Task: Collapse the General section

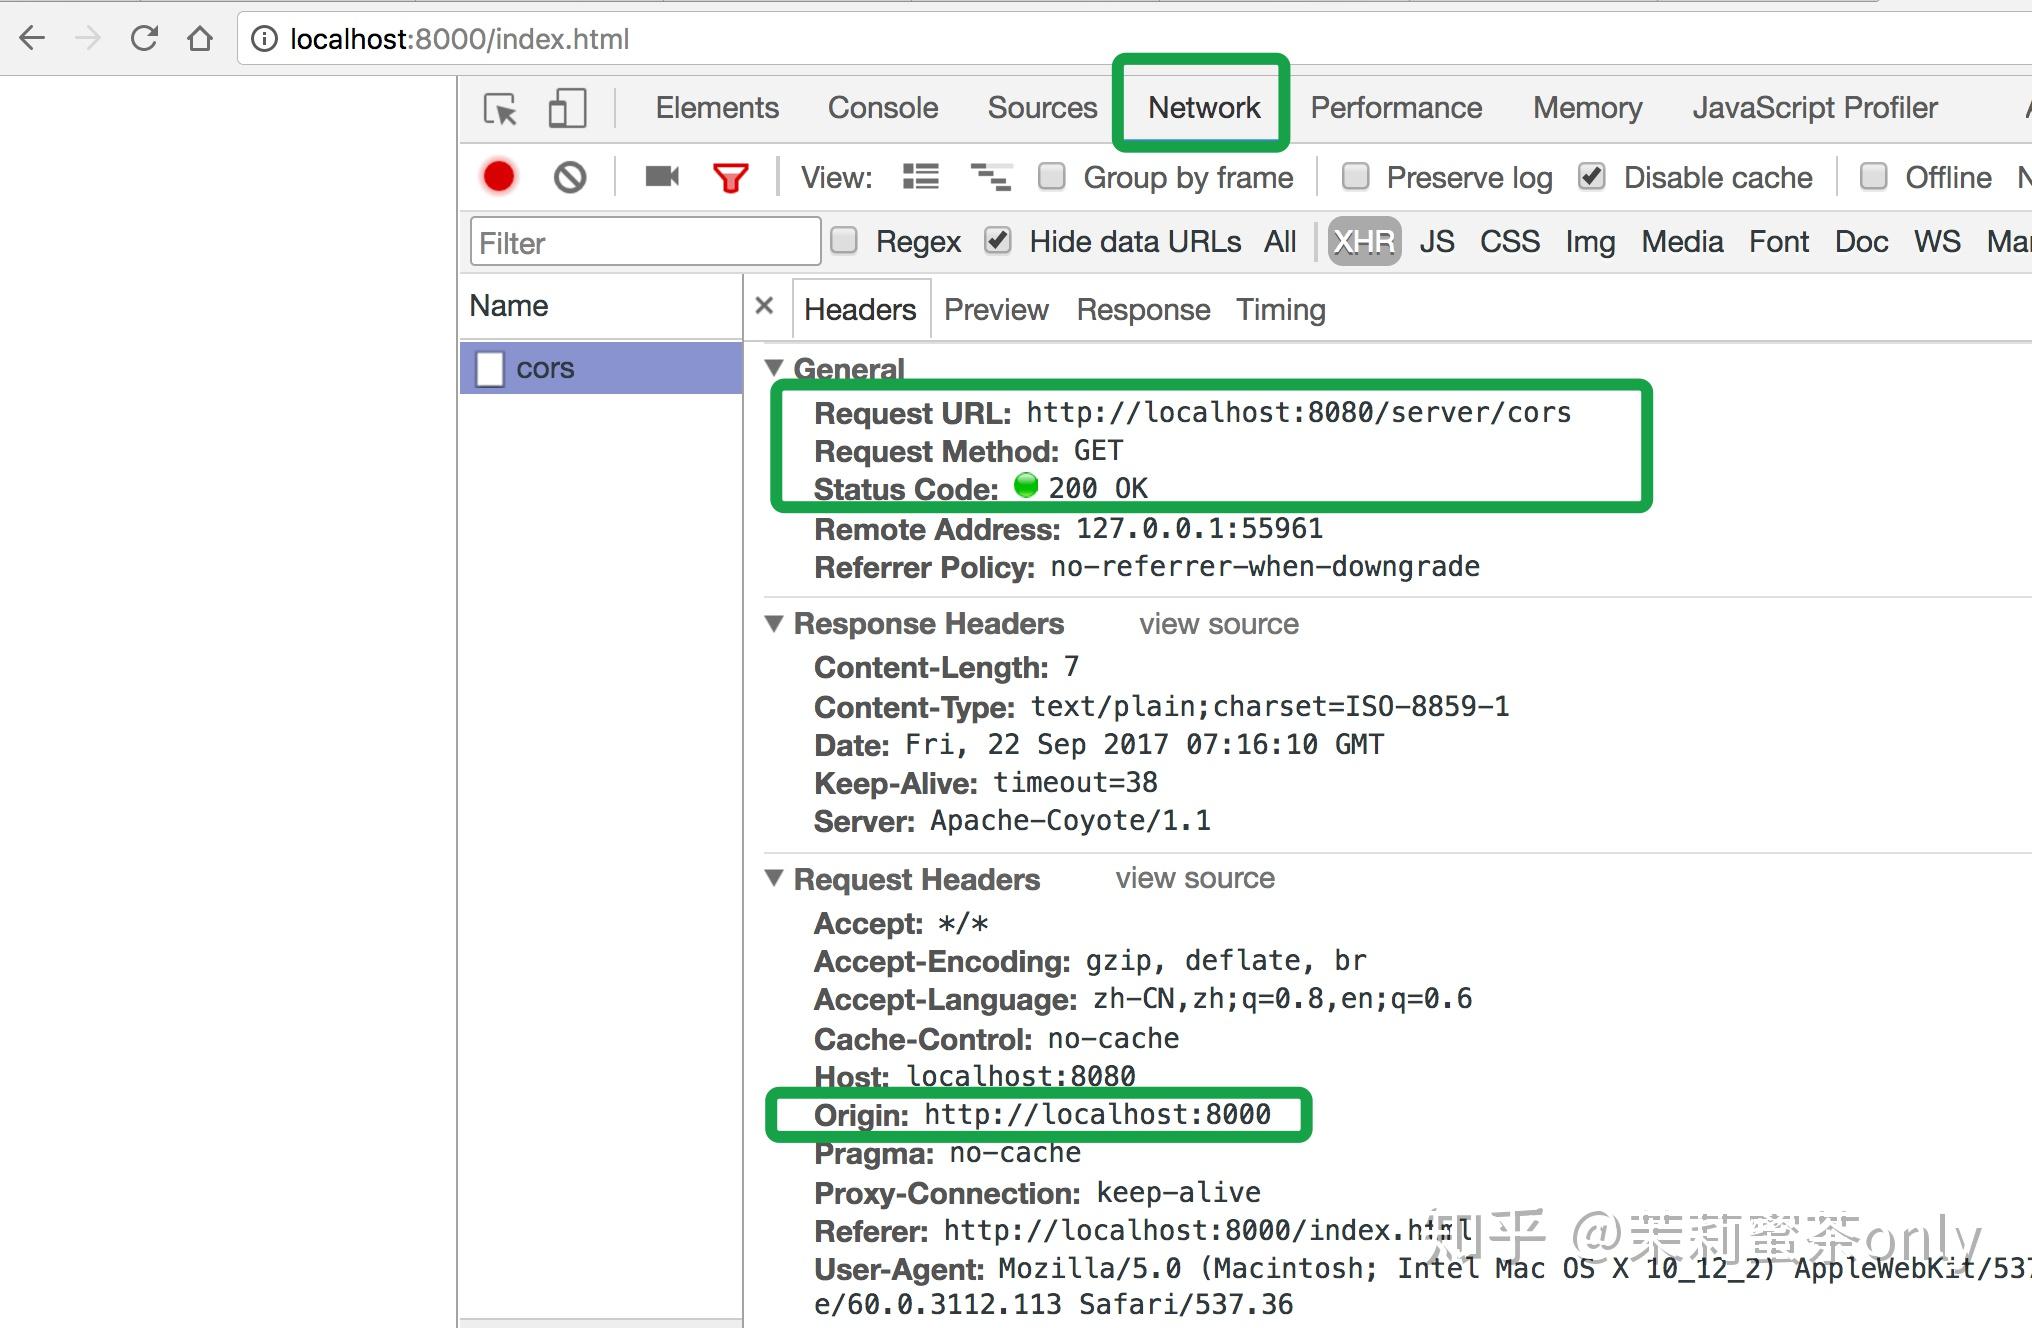Action: (x=774, y=368)
